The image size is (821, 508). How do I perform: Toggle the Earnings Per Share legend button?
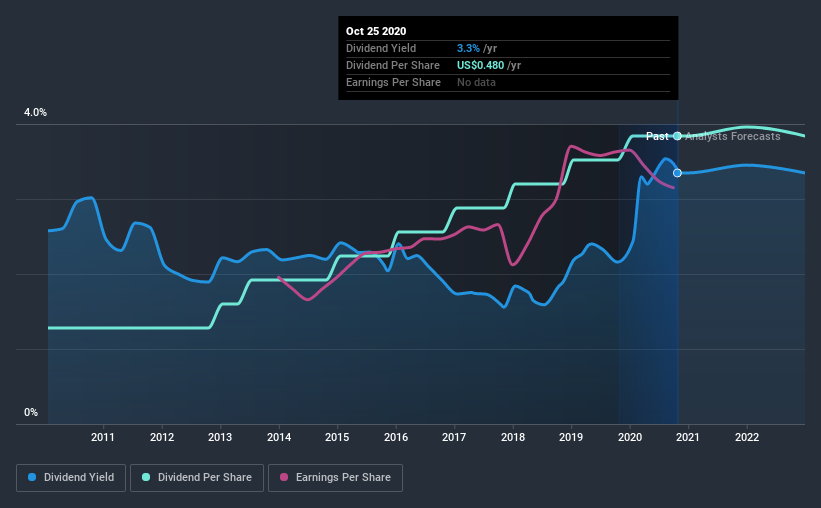(335, 478)
